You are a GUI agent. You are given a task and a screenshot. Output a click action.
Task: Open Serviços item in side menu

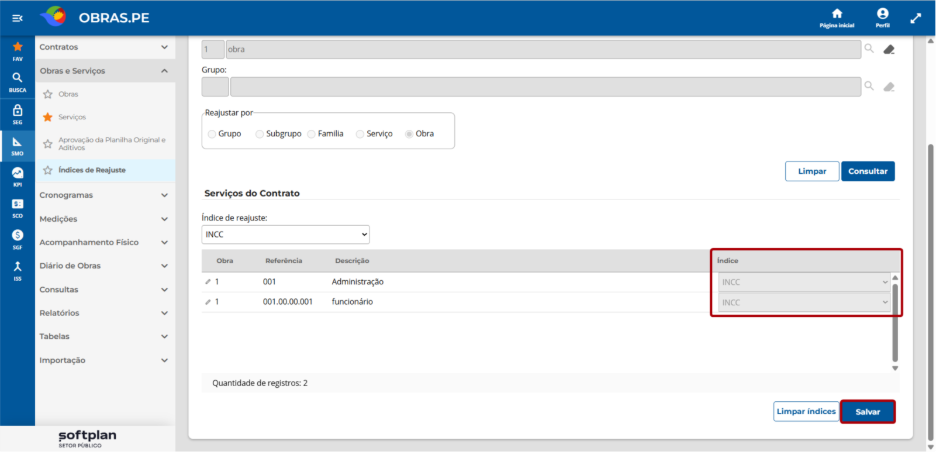tap(72, 117)
